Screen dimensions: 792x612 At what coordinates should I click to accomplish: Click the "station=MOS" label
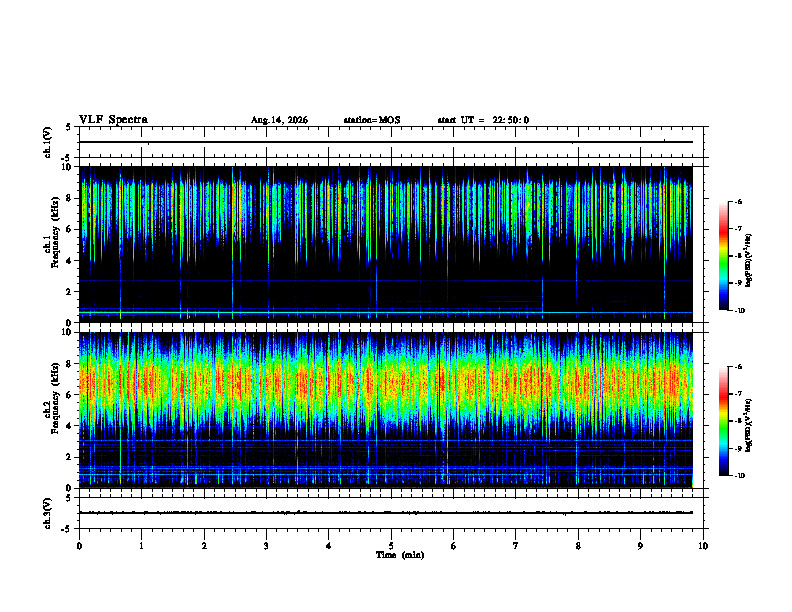(x=372, y=120)
